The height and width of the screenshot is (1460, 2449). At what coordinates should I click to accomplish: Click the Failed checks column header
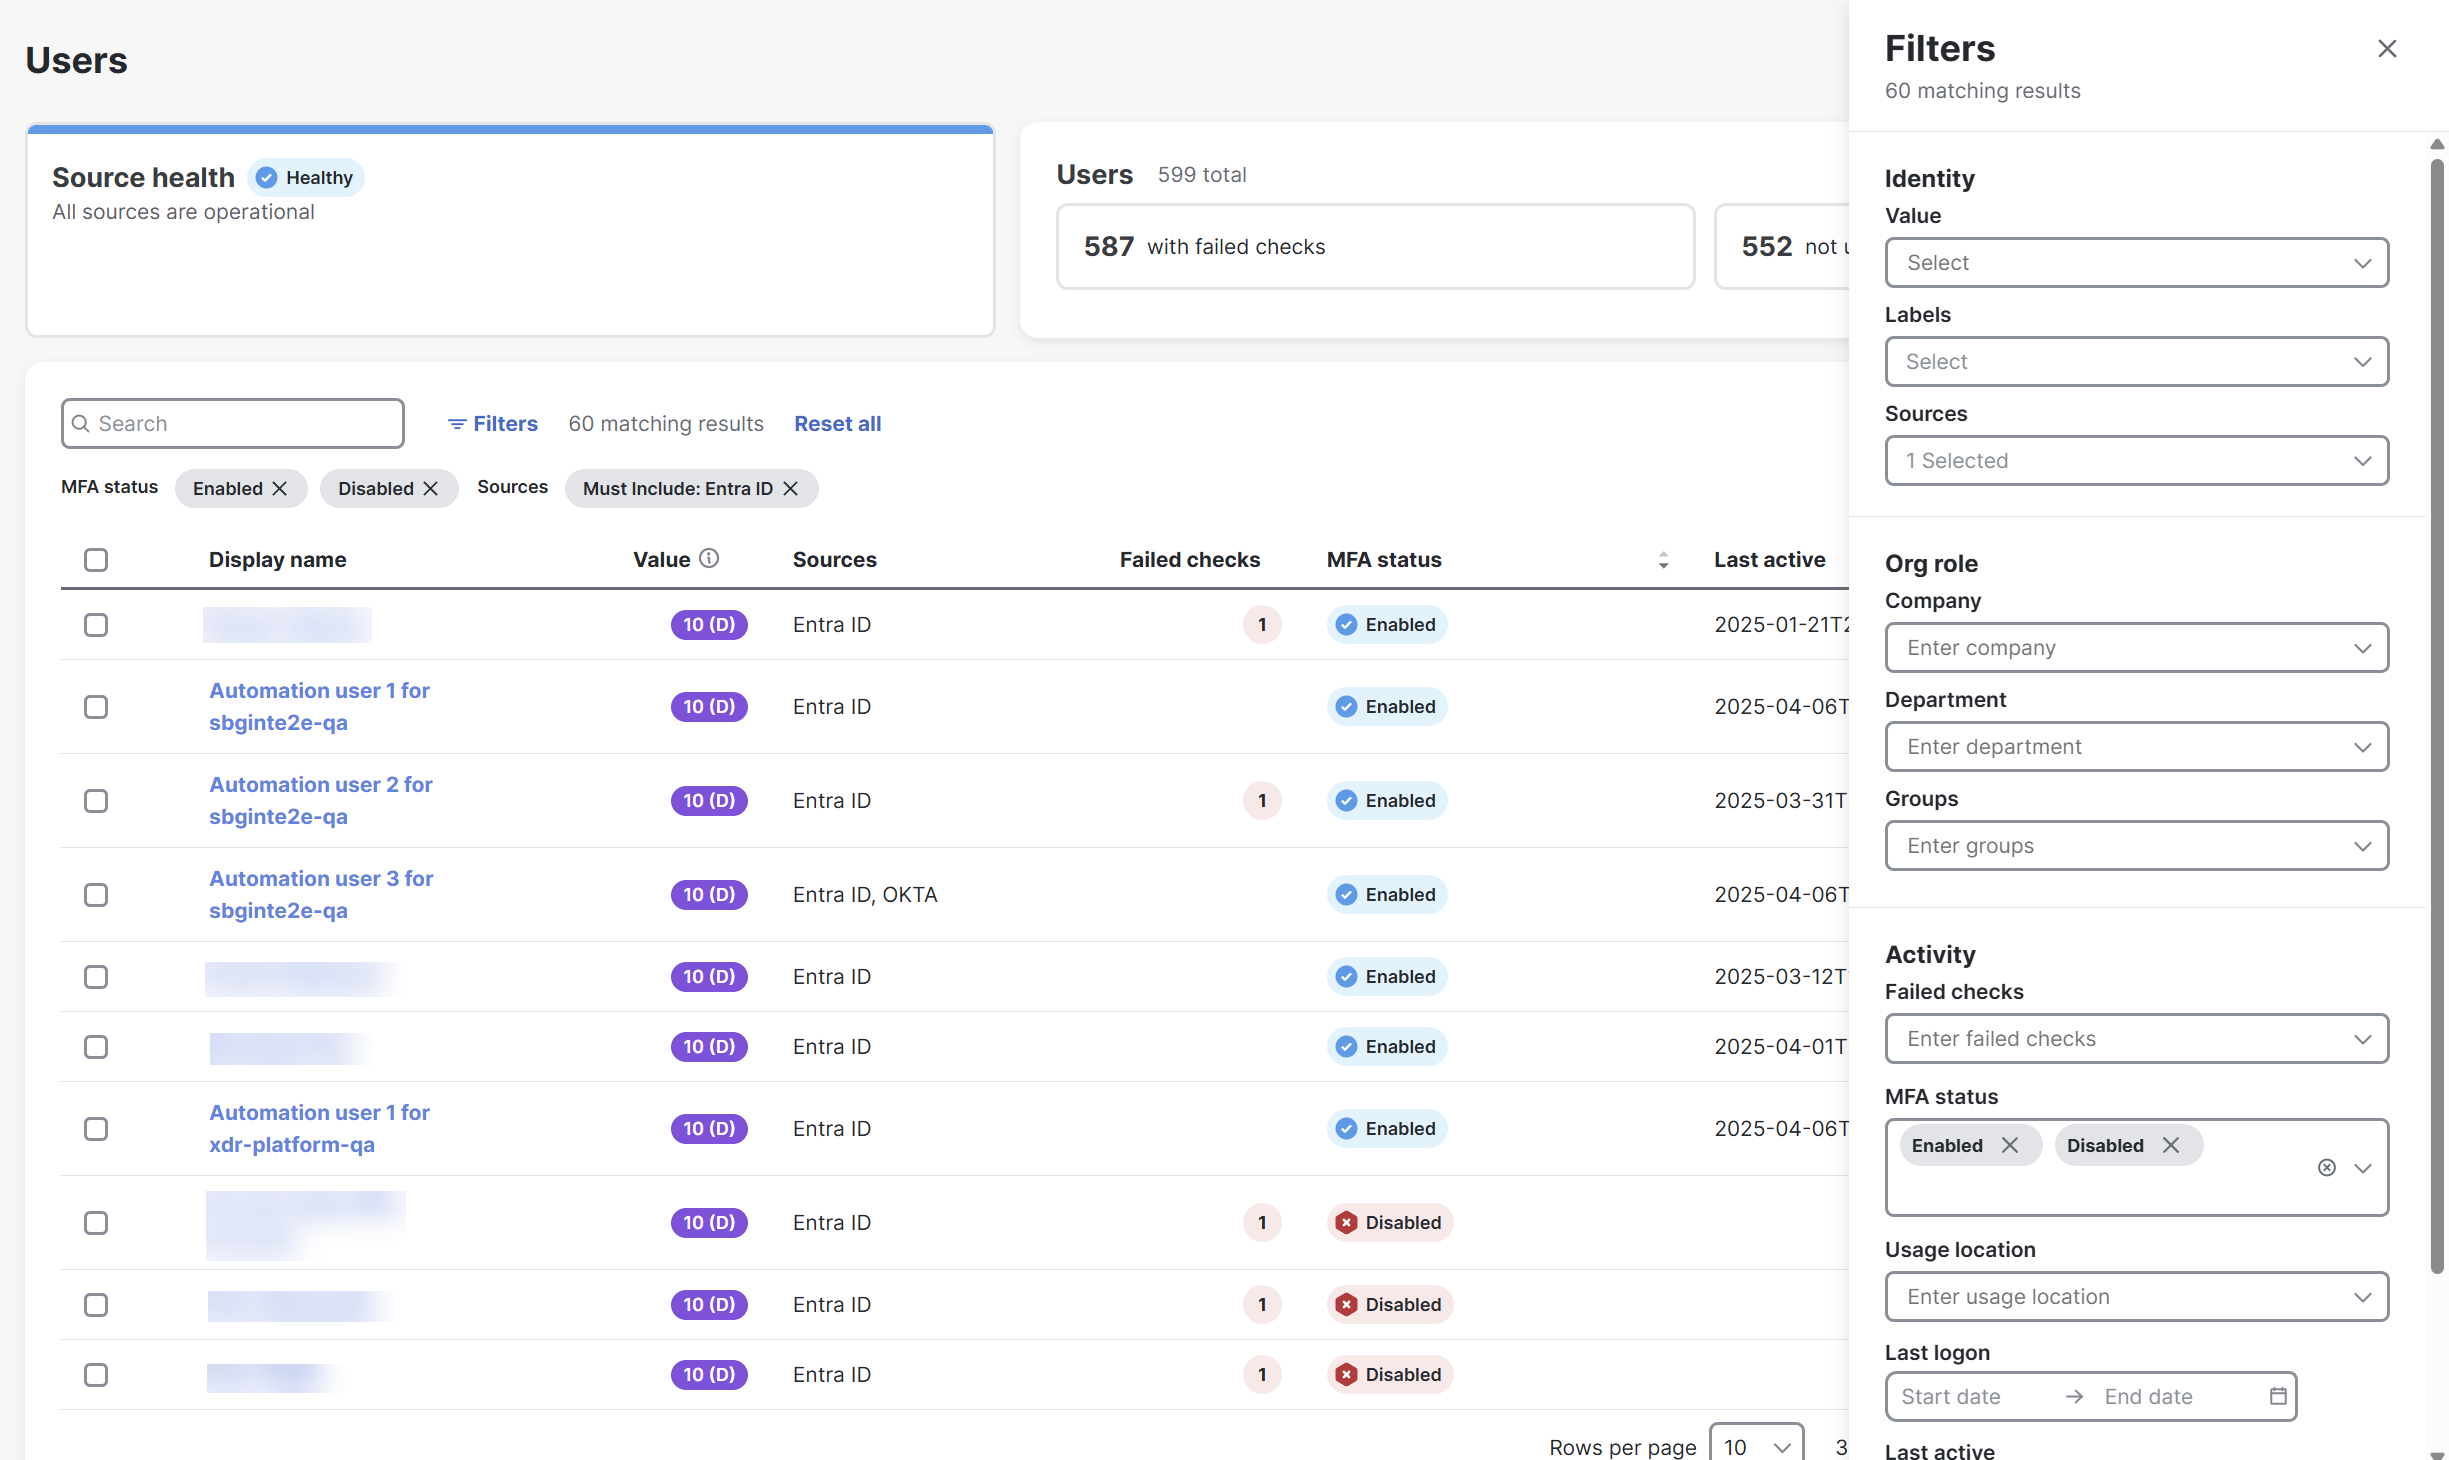point(1189,560)
